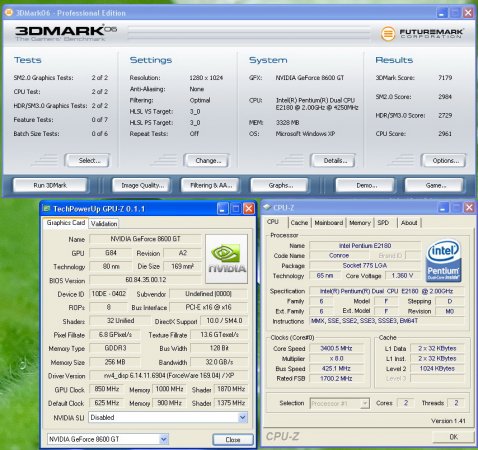Image resolution: width=478 pixels, height=450 pixels.
Task: Click the Bandwidth value 32.0 GB/s
Action: pyautogui.click(x=219, y=362)
